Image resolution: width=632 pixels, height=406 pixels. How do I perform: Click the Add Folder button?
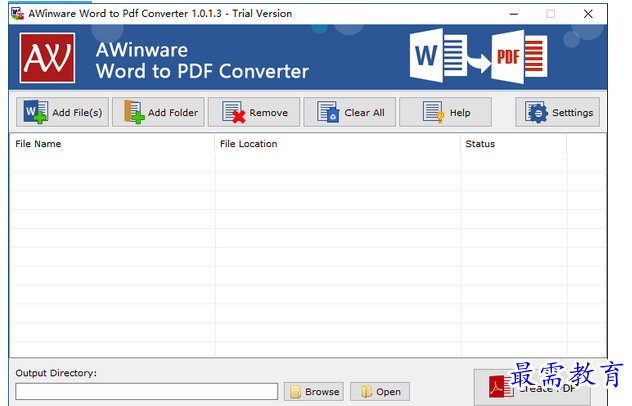[x=158, y=112]
